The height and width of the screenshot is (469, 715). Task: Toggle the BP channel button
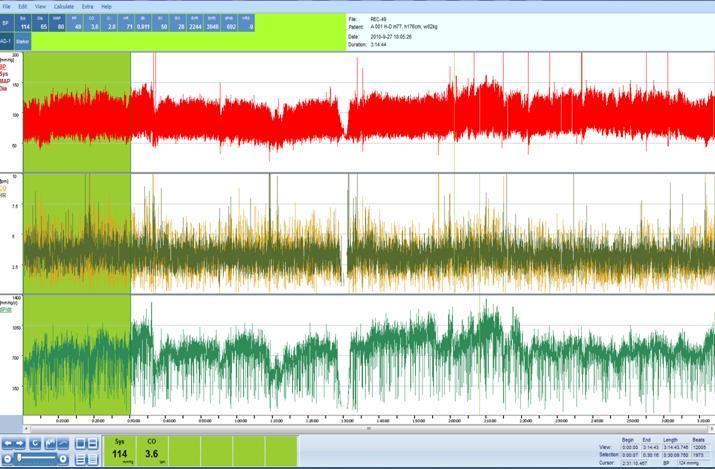pyautogui.click(x=6, y=22)
